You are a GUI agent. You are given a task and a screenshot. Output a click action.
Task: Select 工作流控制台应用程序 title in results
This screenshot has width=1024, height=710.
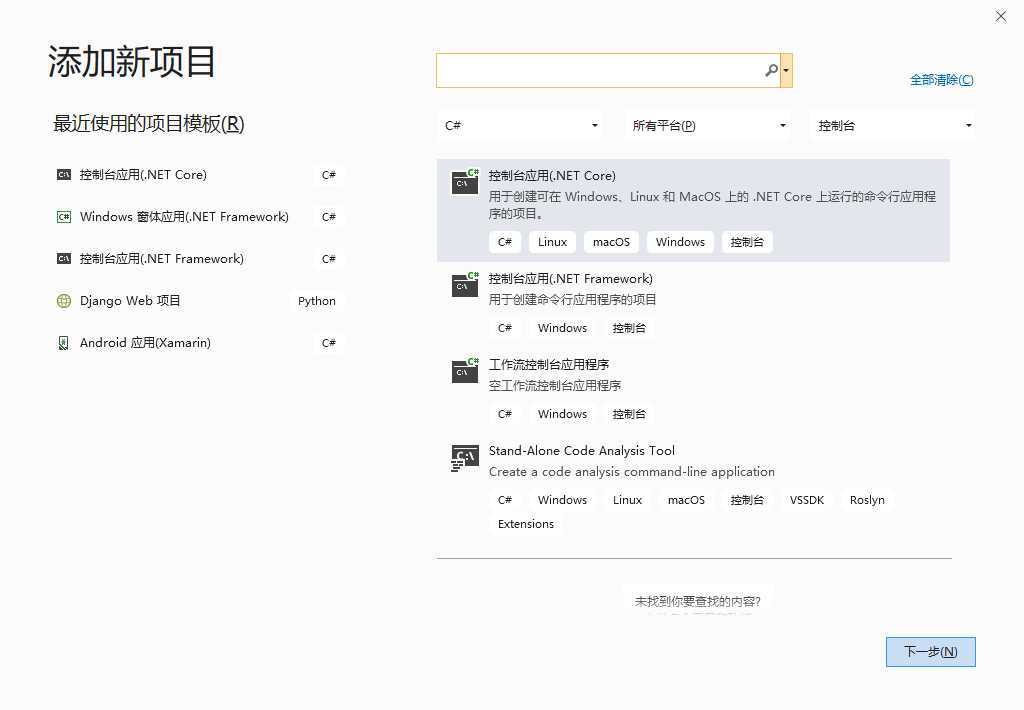[x=549, y=364]
